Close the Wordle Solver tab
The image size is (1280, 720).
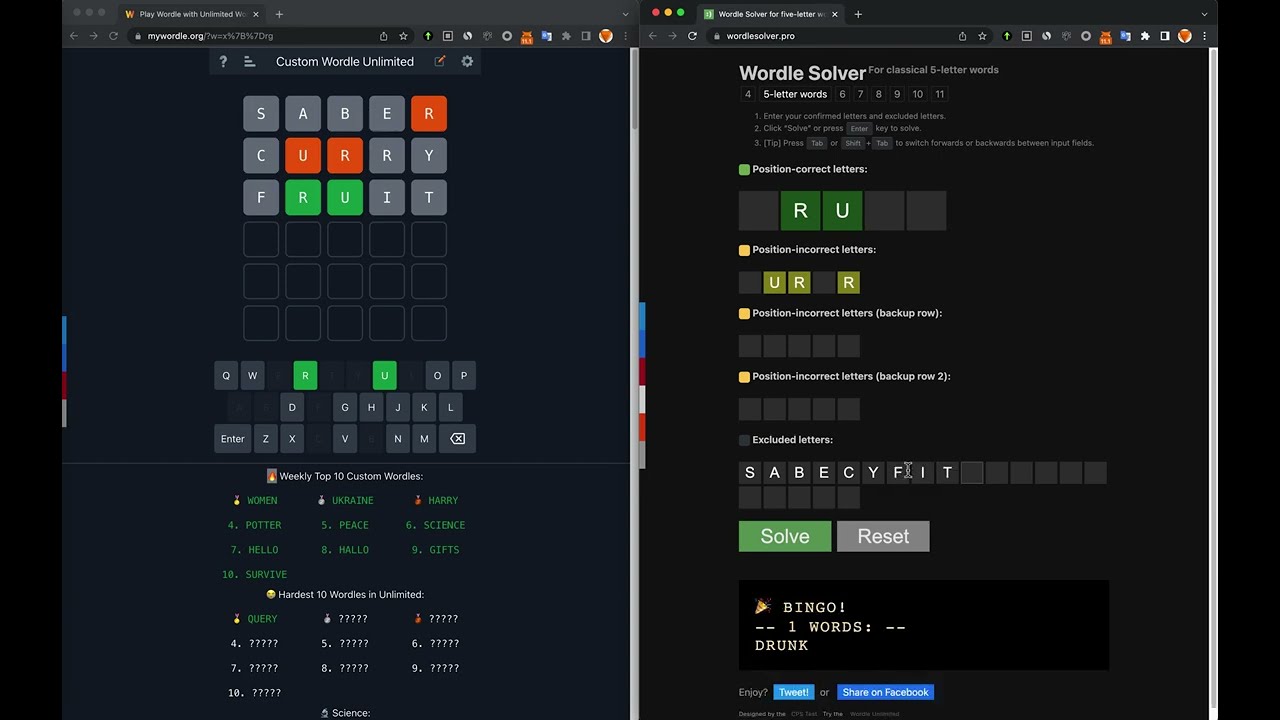(835, 14)
